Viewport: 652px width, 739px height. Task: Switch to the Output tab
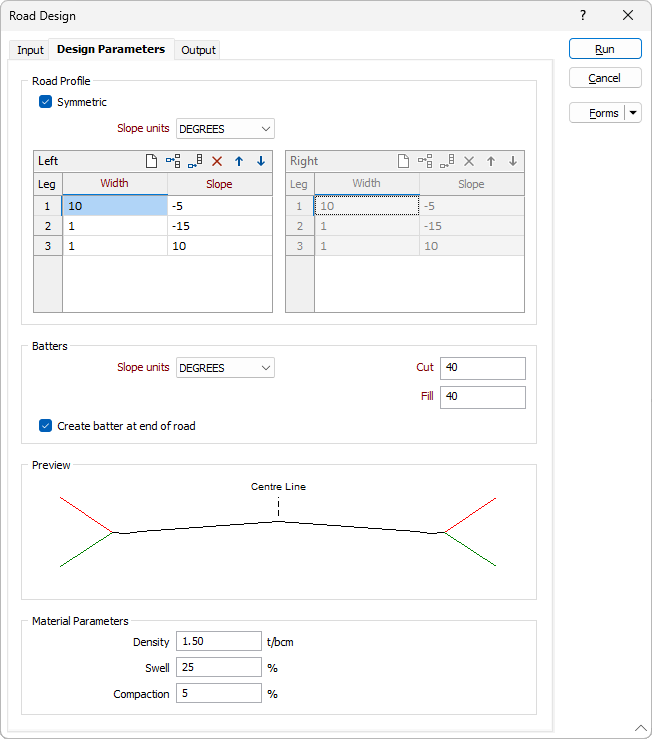(198, 50)
